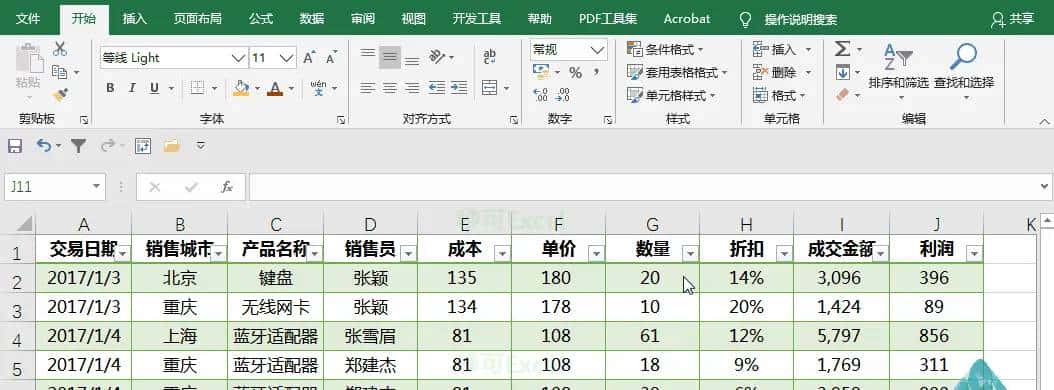Open accounting number format icon
The width and height of the screenshot is (1054, 390).
tap(540, 72)
